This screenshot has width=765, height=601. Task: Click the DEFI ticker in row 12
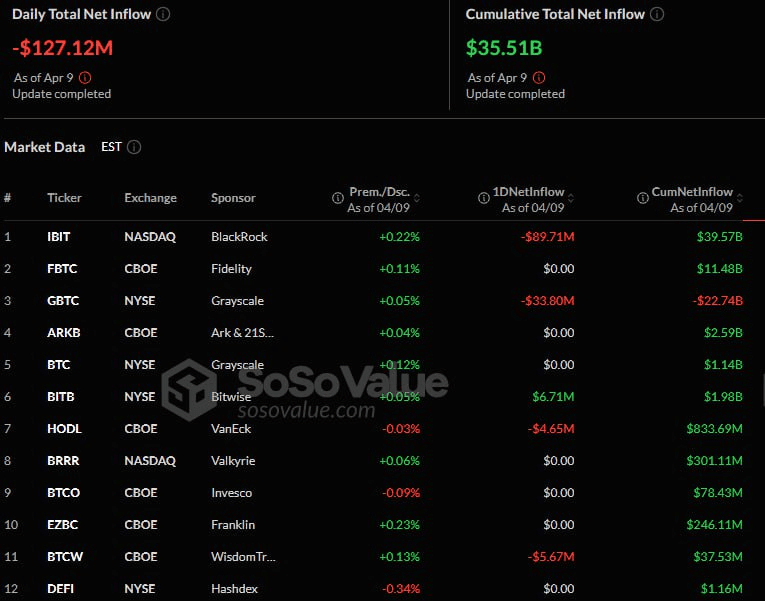click(x=60, y=589)
